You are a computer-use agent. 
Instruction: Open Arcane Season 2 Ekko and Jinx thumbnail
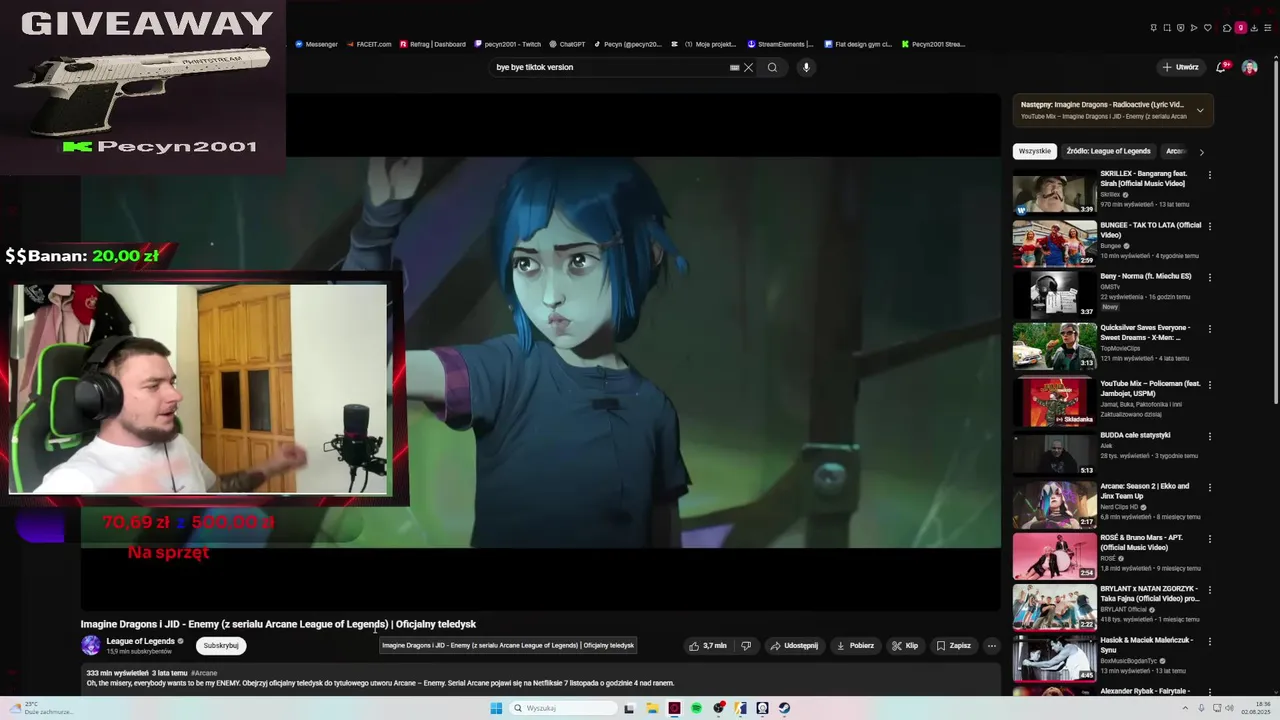(1054, 505)
